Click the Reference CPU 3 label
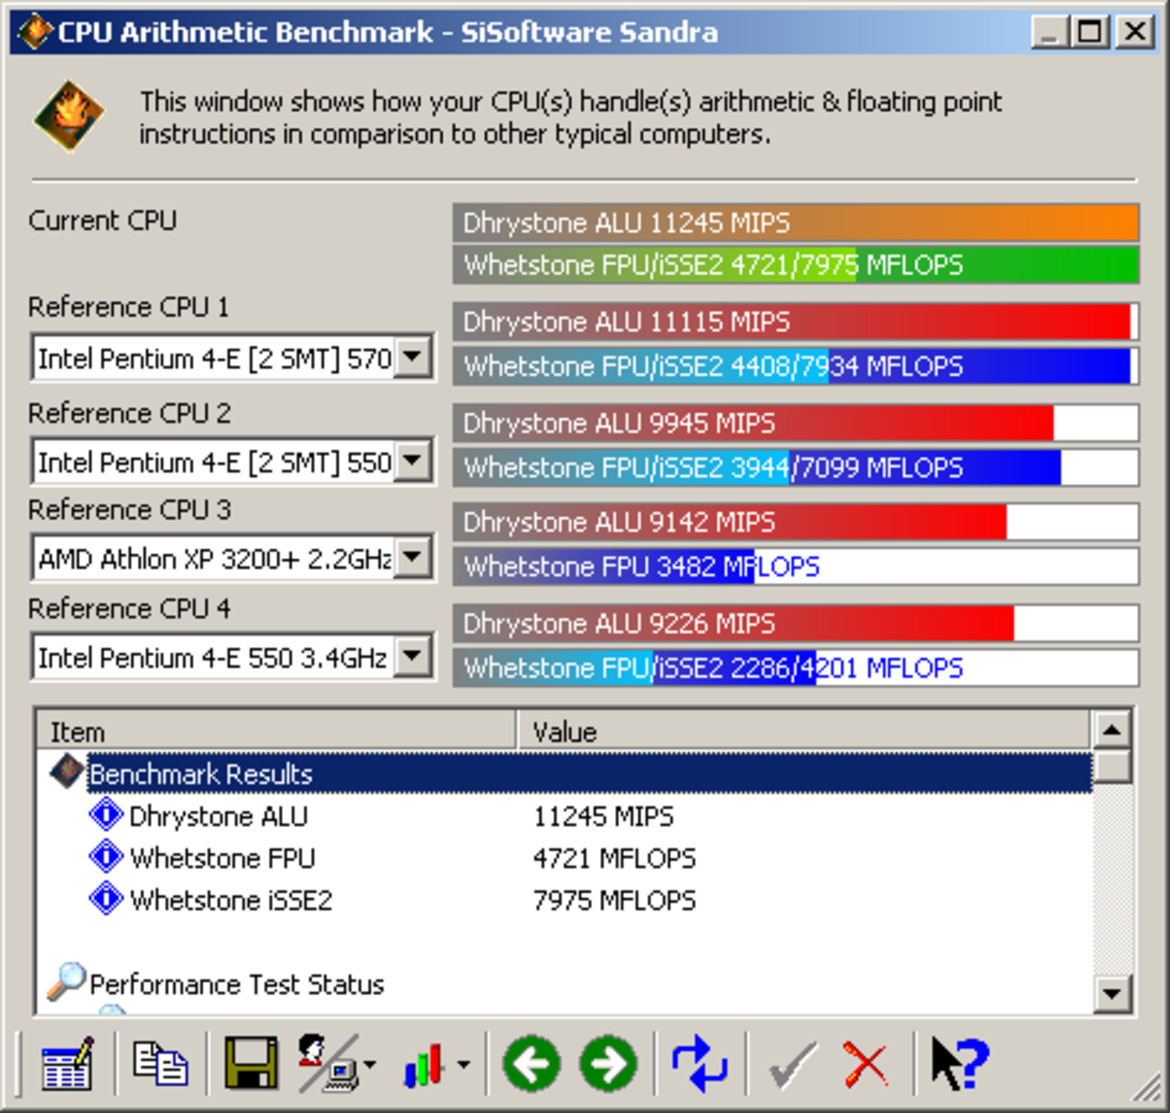 (x=129, y=510)
